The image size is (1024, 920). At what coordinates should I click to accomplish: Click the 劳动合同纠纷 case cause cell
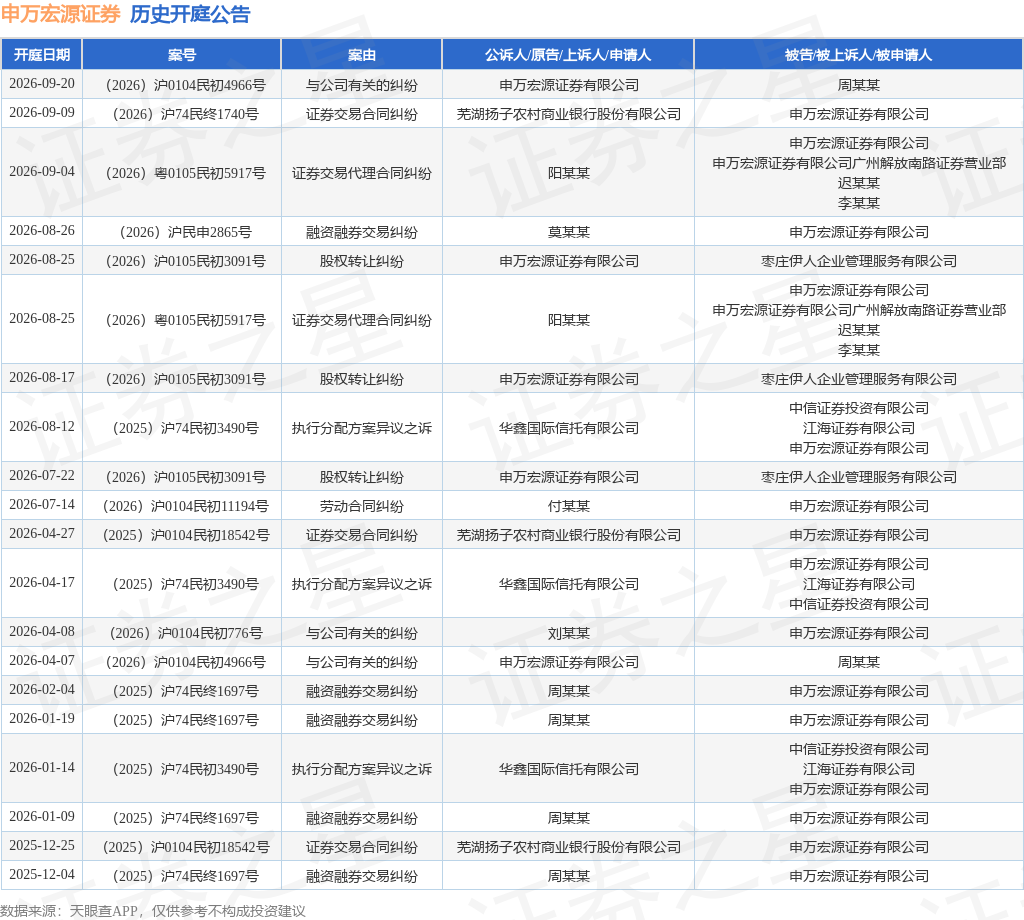362,506
